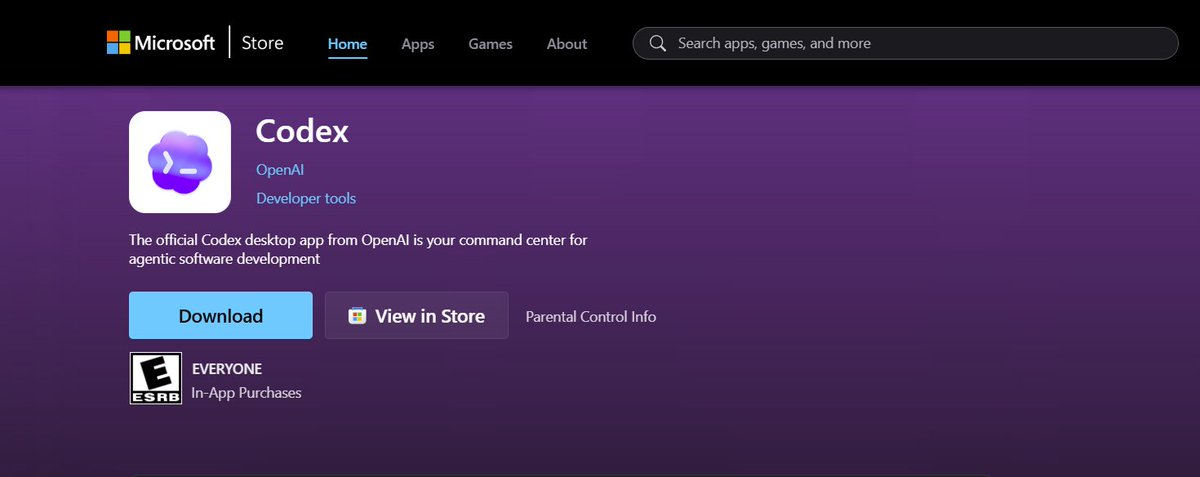Click the Download button

221,316
